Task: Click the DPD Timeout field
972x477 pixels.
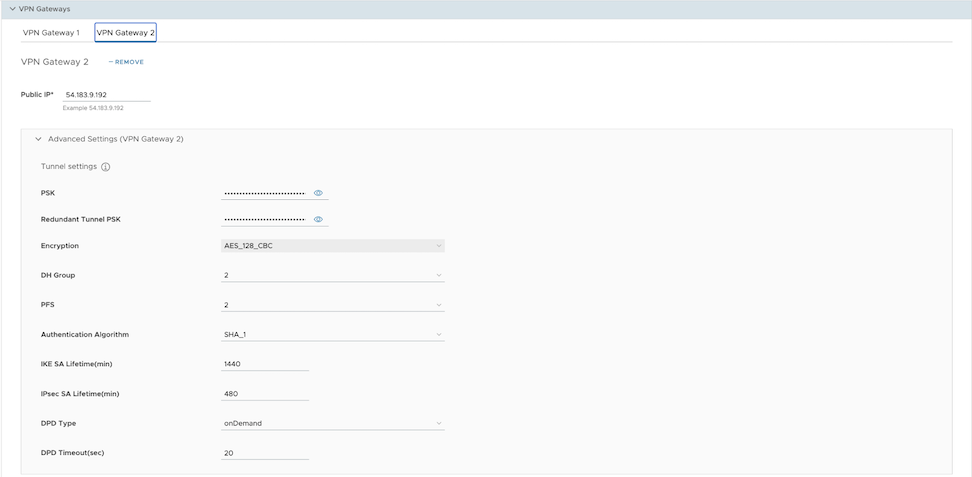Action: (264, 453)
